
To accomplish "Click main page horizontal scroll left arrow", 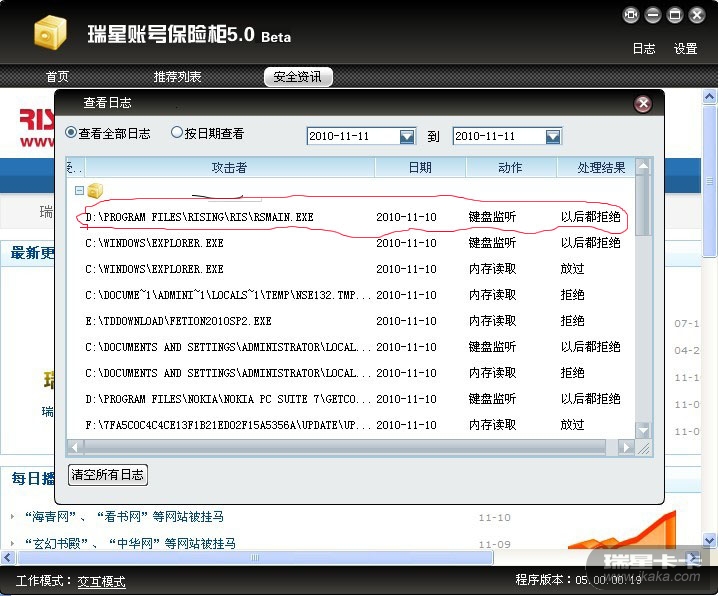I will click(8, 558).
